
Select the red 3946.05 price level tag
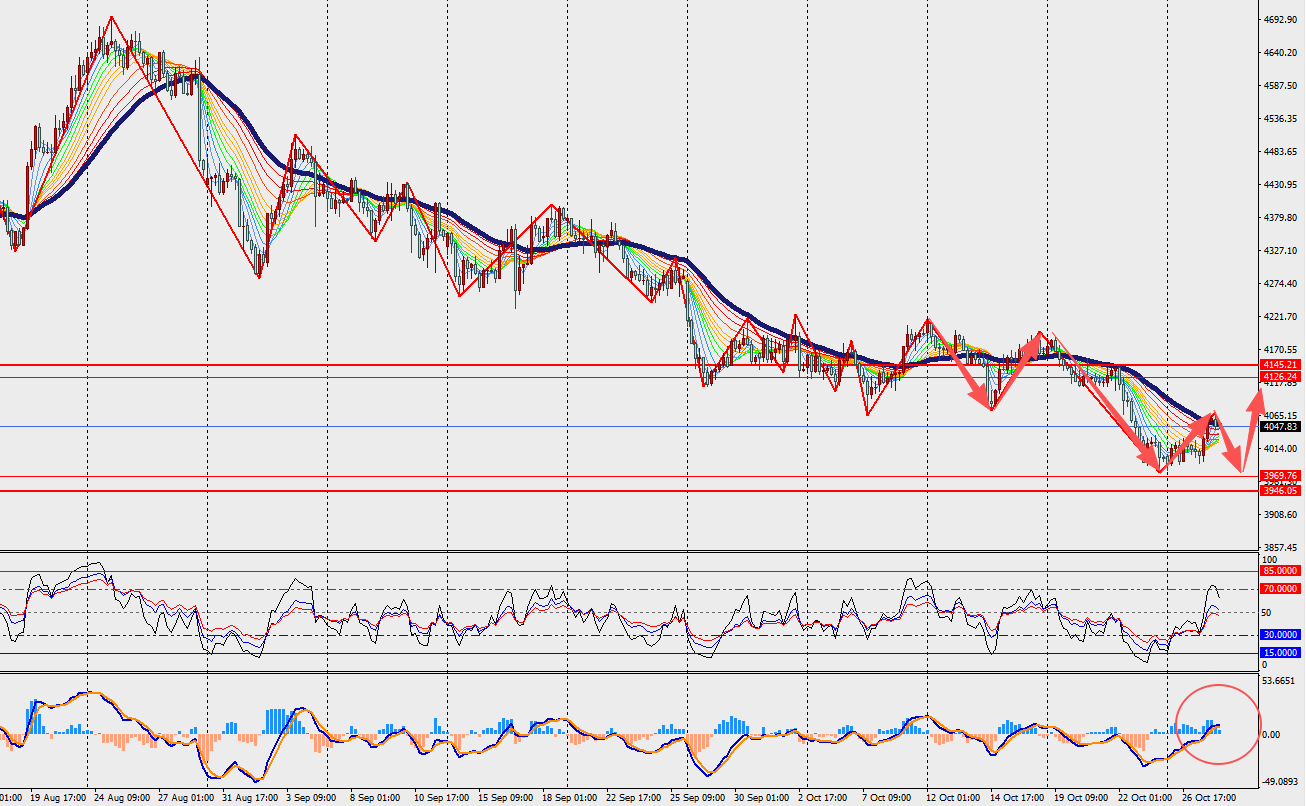click(x=1280, y=491)
